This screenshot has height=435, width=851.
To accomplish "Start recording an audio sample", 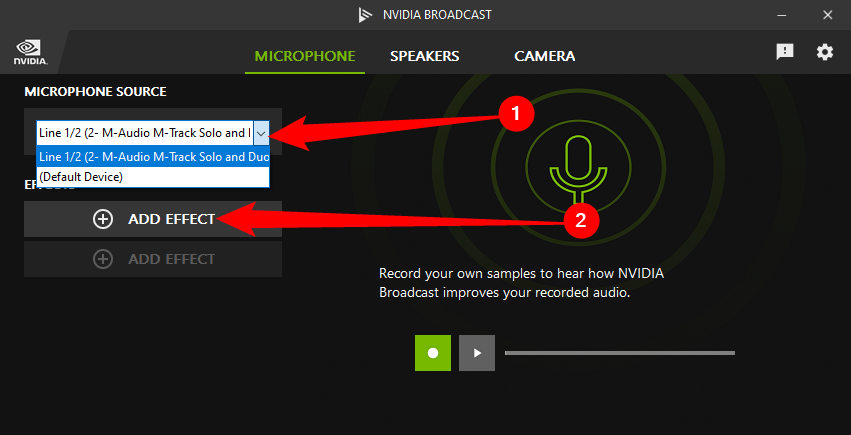I will (433, 353).
